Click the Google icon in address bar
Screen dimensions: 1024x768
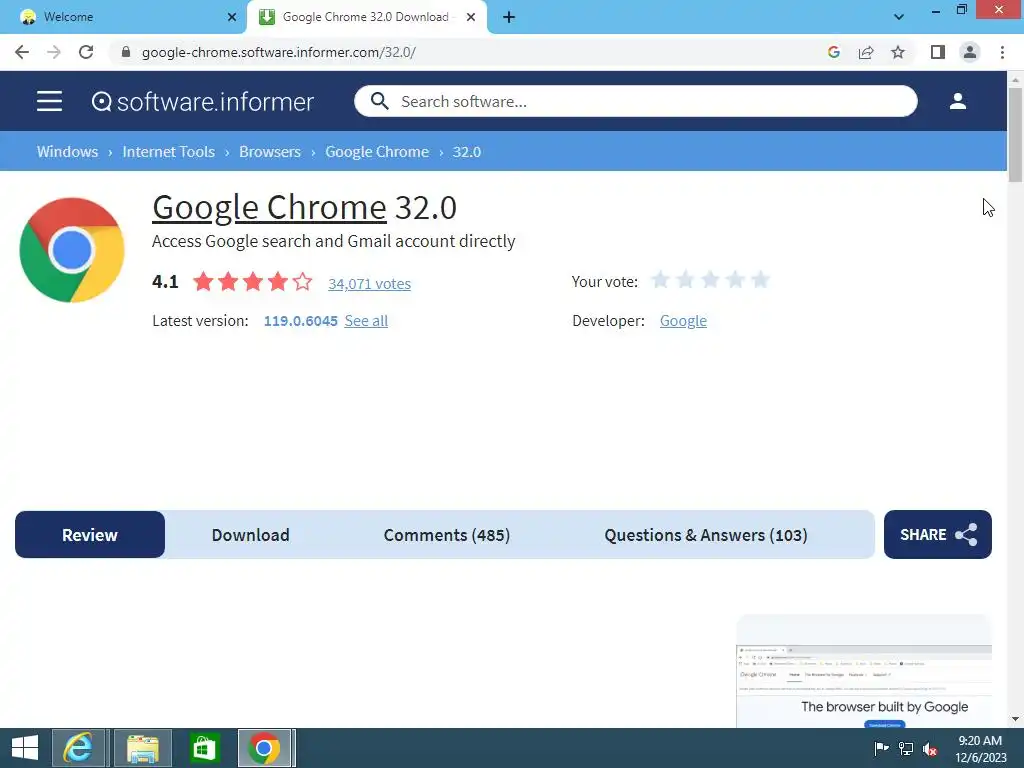pos(833,52)
